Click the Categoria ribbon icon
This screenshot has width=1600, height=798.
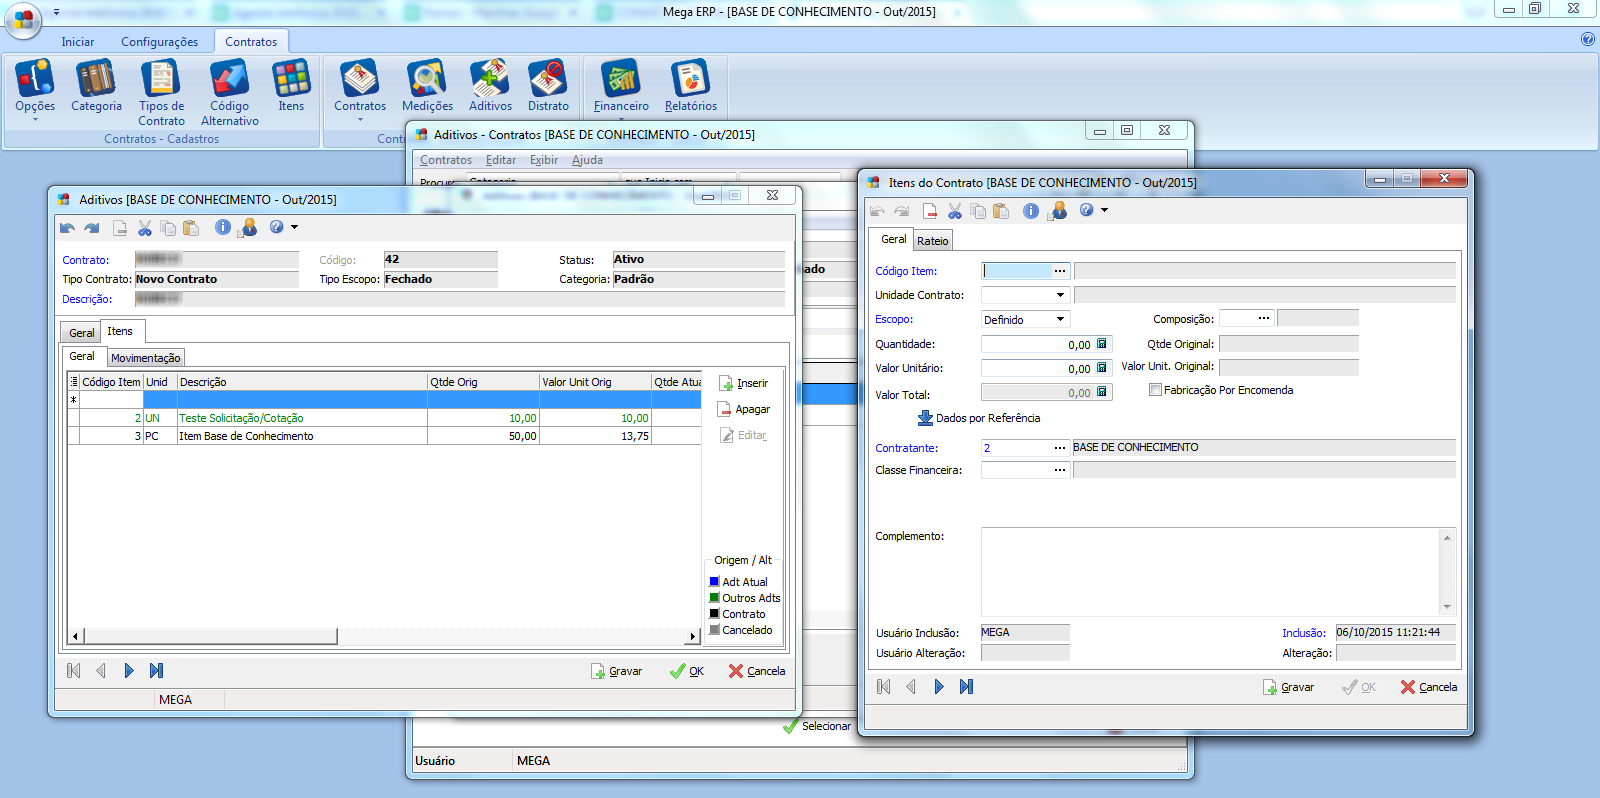[96, 85]
